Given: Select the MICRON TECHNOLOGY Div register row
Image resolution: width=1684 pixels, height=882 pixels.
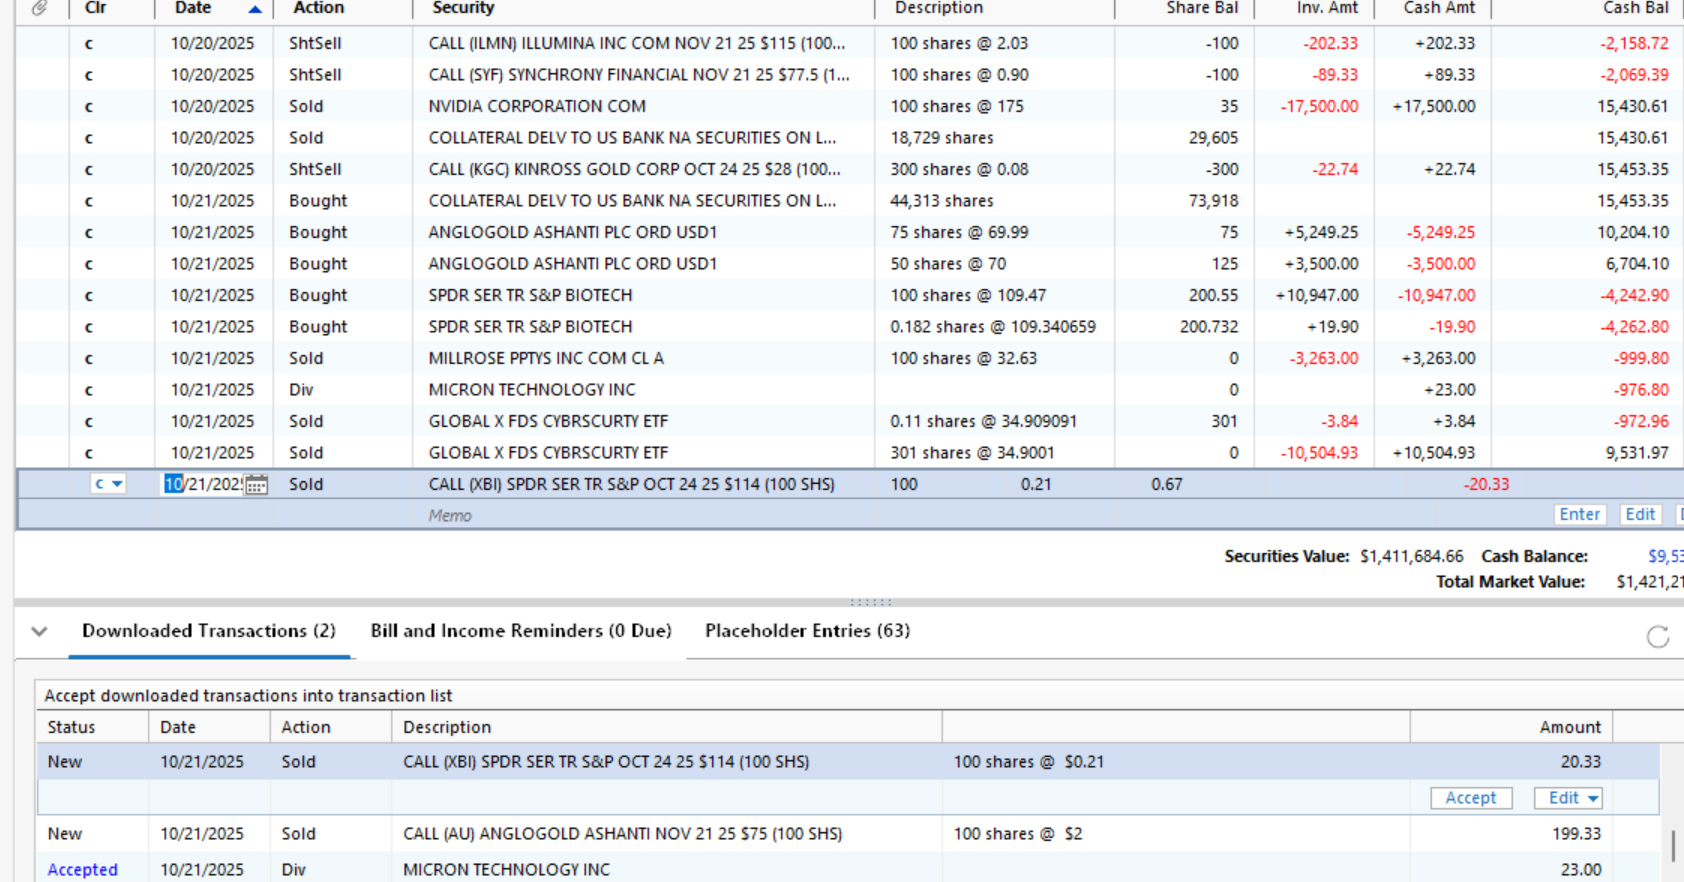Looking at the screenshot, I should (x=850, y=390).
